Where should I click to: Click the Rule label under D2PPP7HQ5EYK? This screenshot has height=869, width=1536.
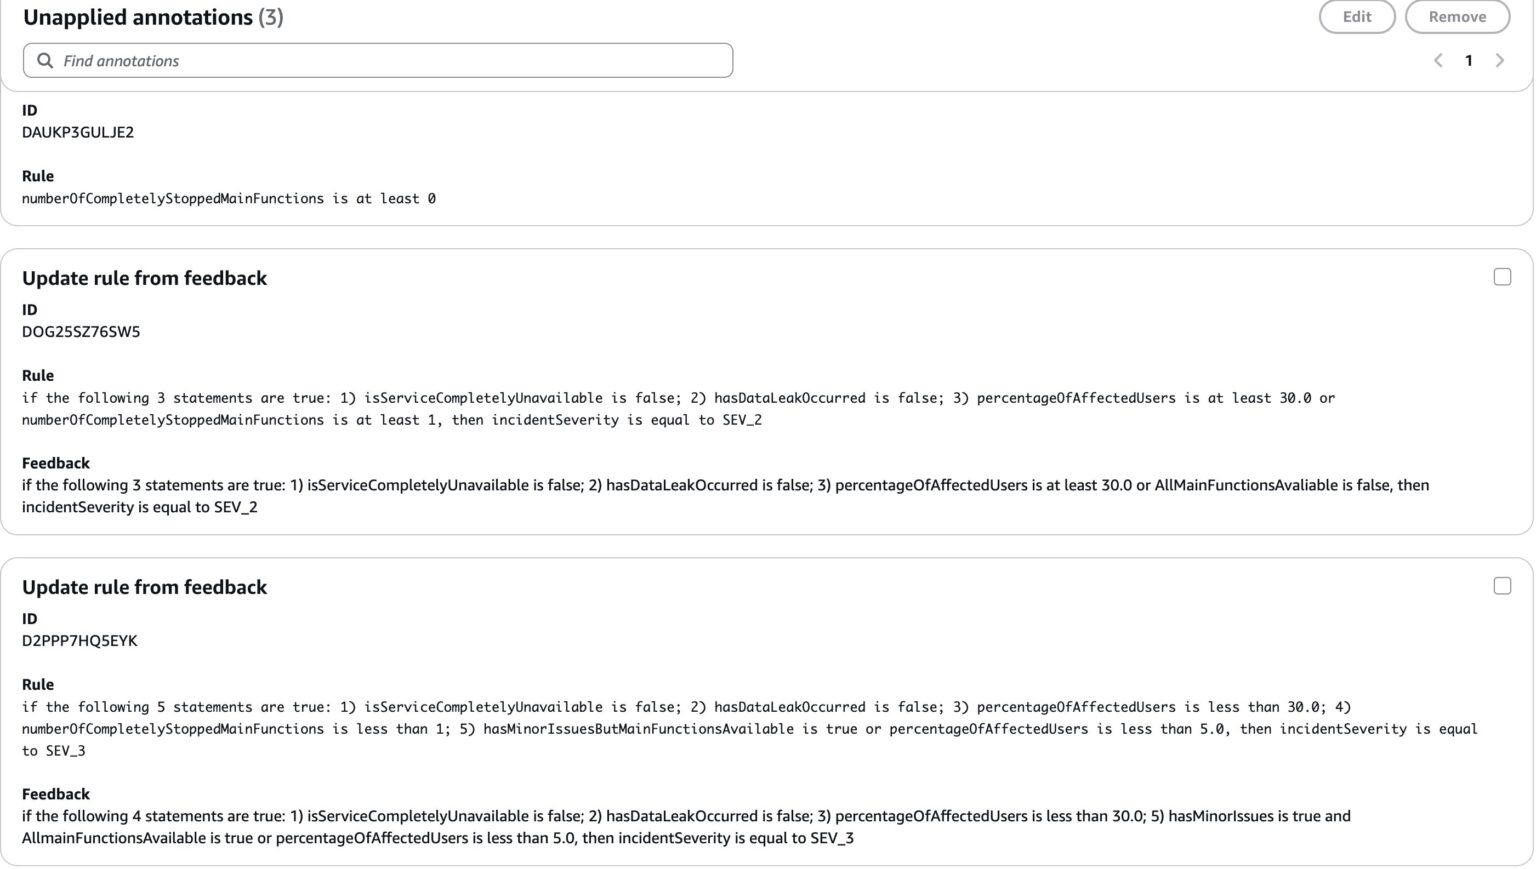pyautogui.click(x=37, y=684)
